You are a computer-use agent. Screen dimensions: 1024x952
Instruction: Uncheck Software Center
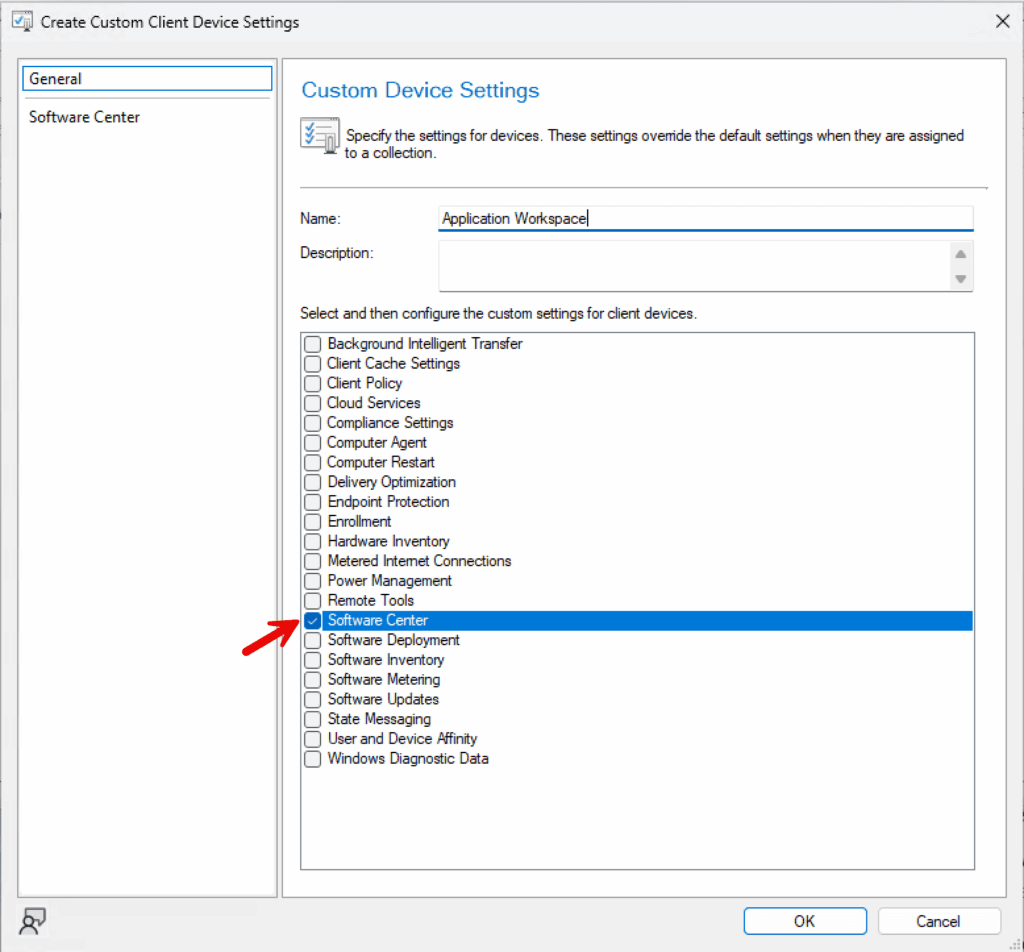point(313,620)
